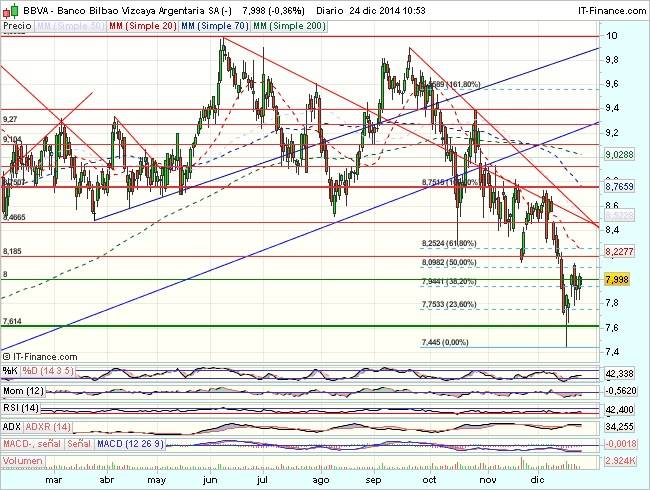
Task: Click the candlestick chart icon next to BBVA
Action: (10, 10)
